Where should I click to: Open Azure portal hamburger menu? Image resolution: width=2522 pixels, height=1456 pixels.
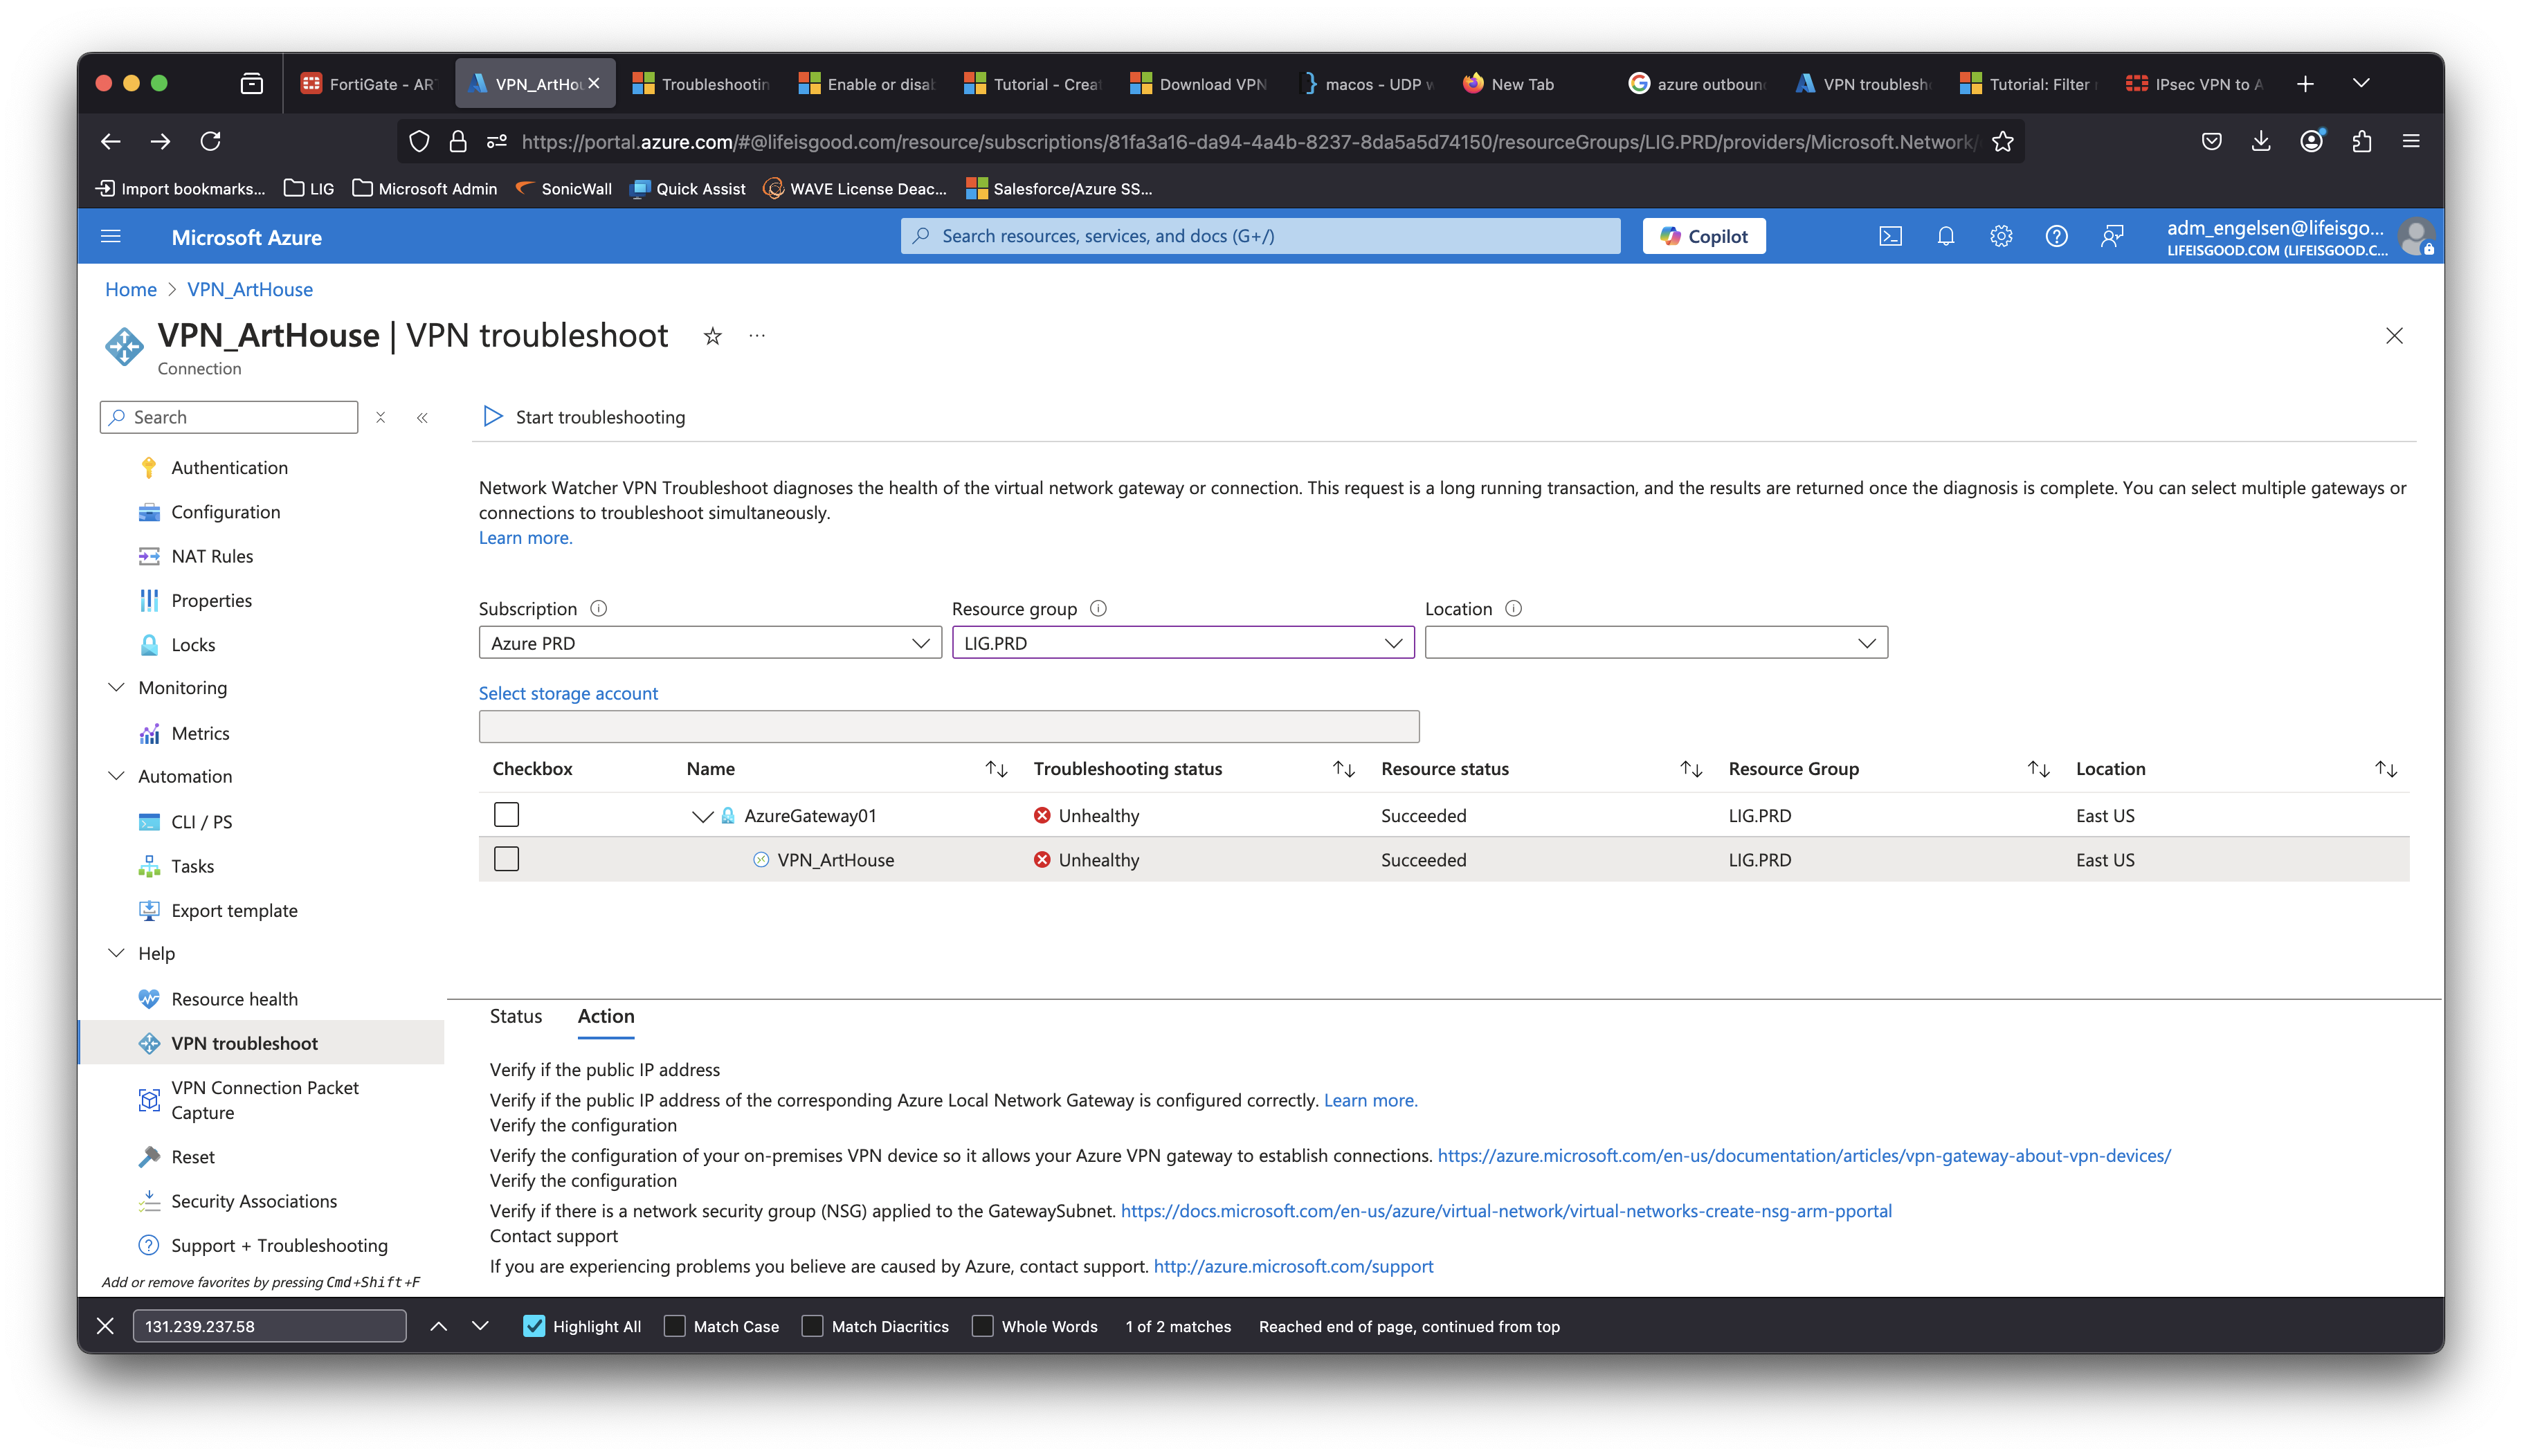[x=111, y=237]
